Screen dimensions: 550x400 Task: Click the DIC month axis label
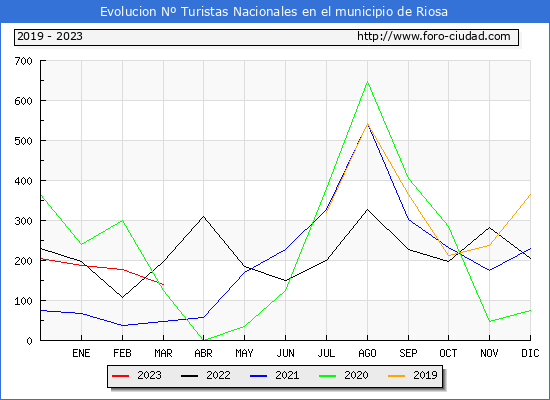point(530,353)
